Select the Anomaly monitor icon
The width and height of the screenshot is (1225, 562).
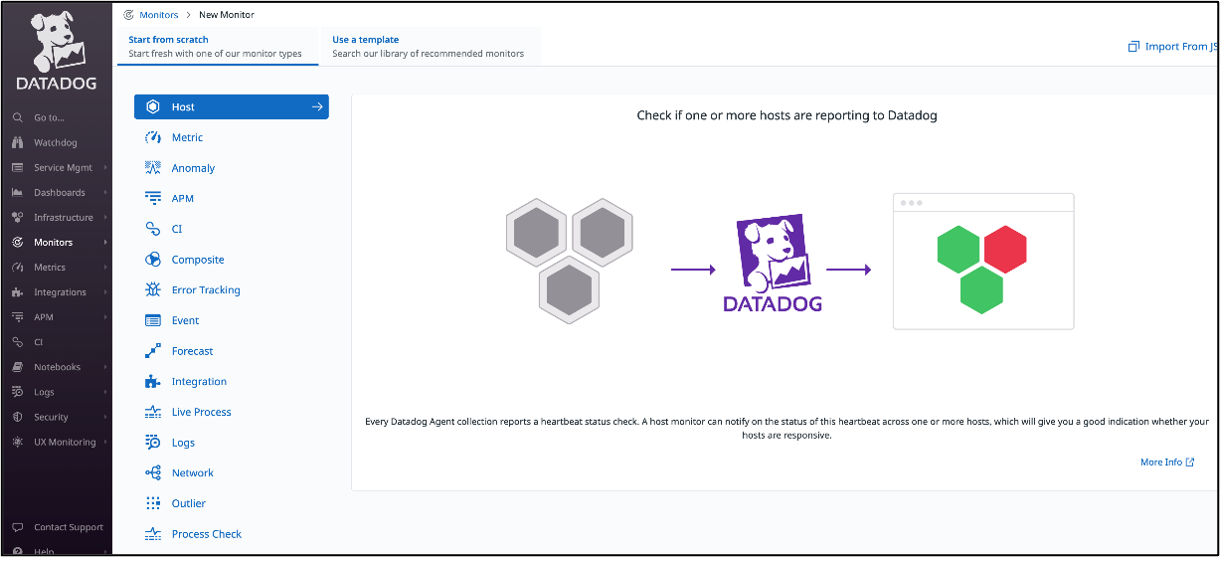tap(153, 168)
